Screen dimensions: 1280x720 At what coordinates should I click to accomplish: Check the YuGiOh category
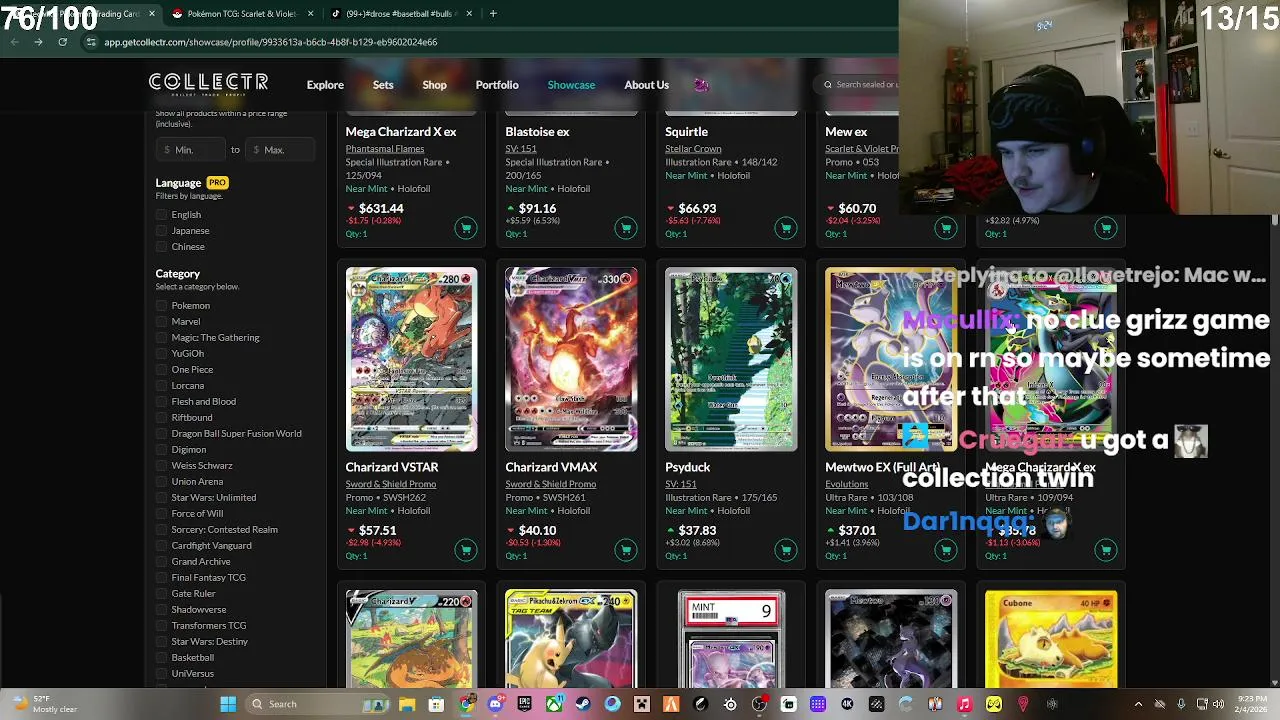161,354
